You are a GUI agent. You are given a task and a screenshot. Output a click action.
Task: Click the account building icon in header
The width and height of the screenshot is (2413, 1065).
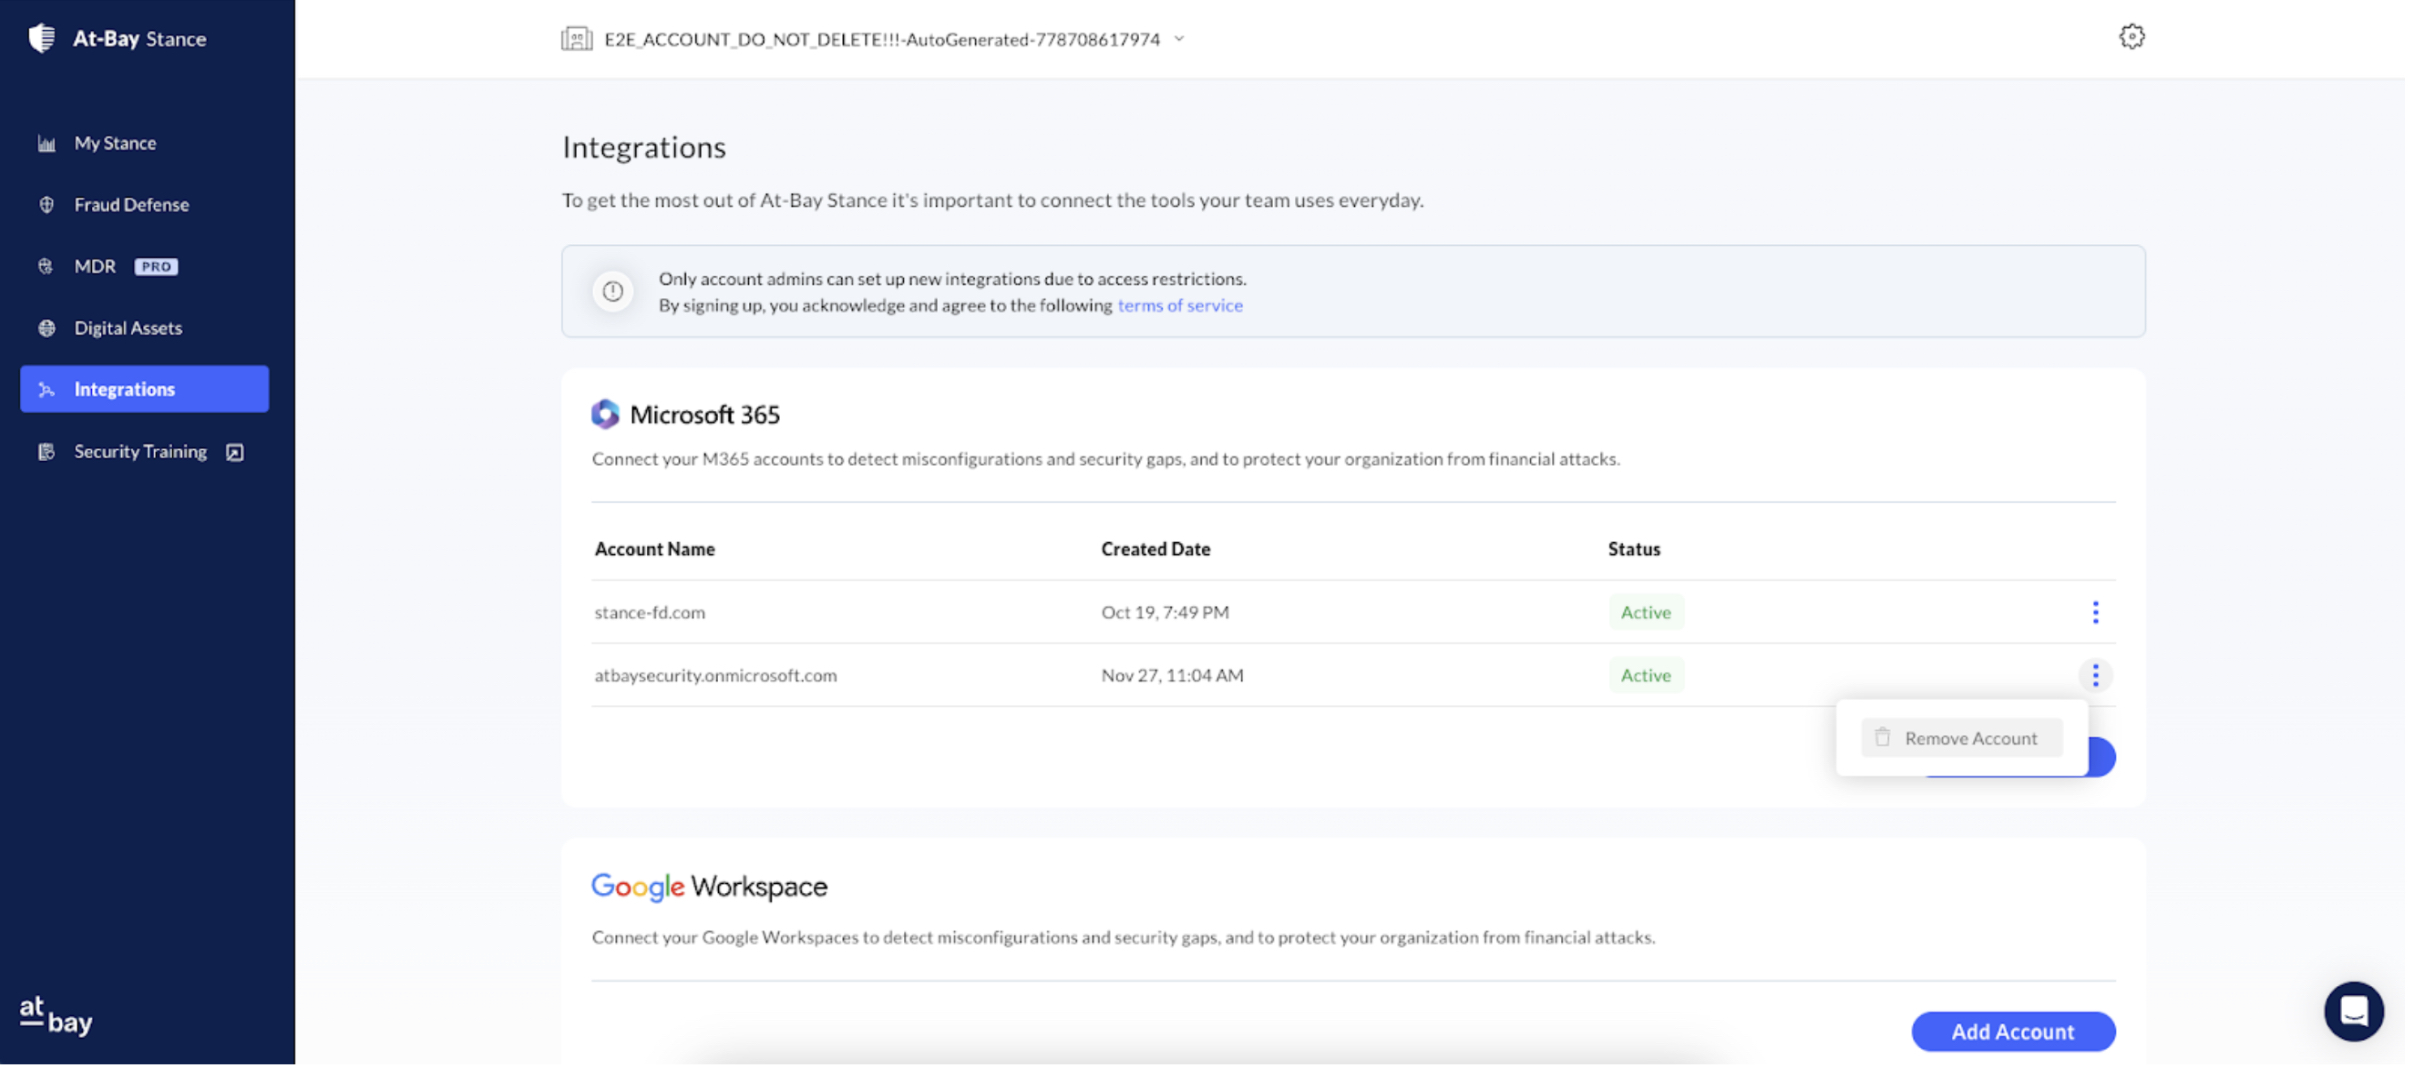pyautogui.click(x=576, y=39)
